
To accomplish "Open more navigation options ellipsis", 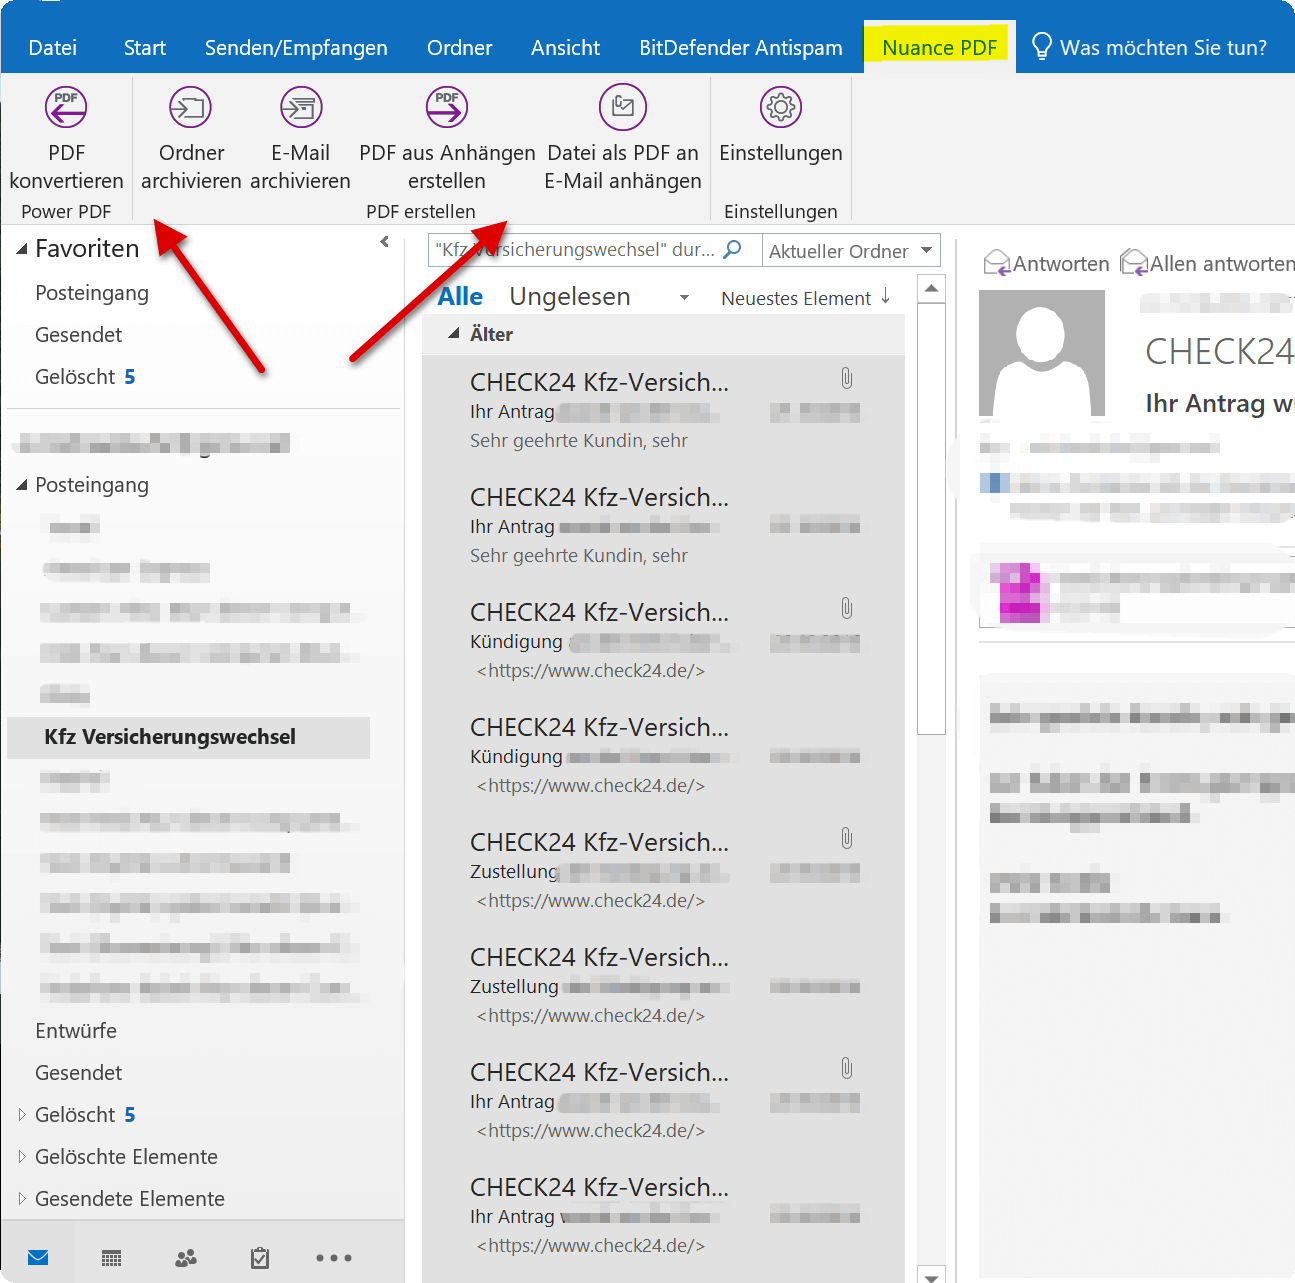I will [334, 1258].
